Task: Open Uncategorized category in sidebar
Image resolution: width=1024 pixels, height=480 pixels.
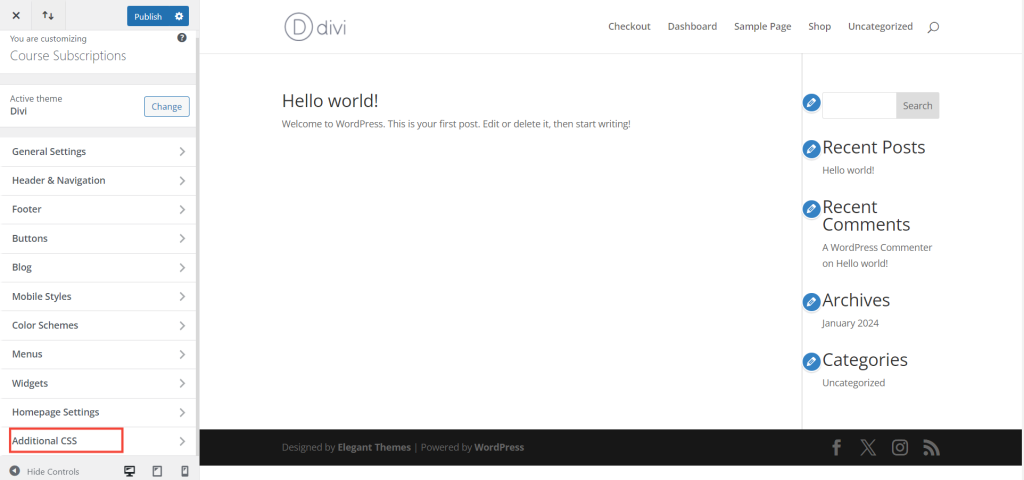Action: [x=854, y=383]
